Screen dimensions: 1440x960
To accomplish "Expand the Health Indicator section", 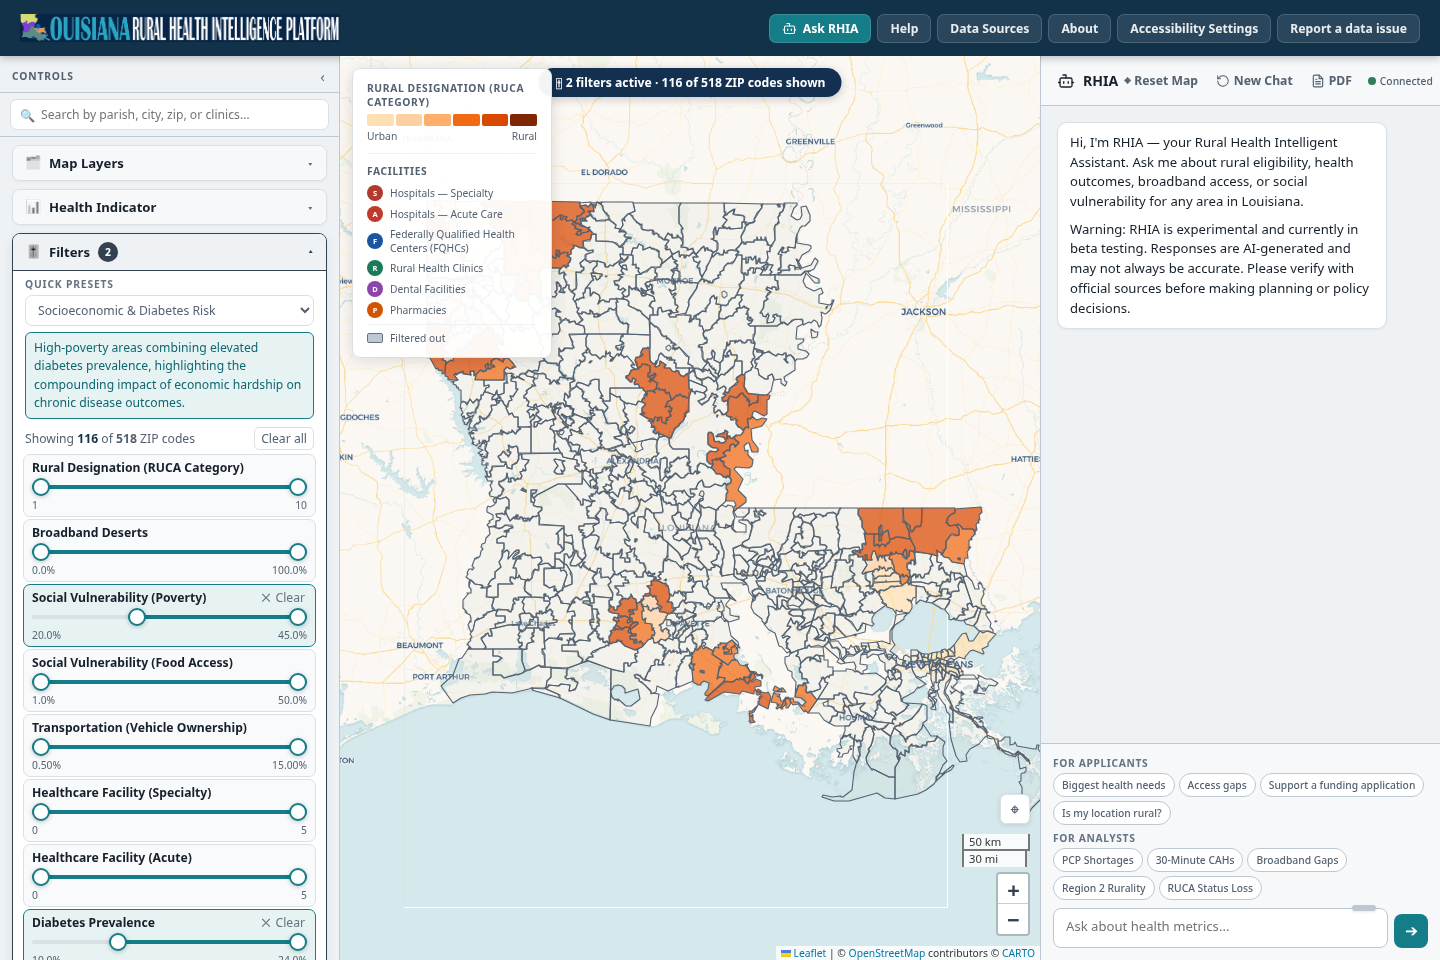I will tap(169, 207).
